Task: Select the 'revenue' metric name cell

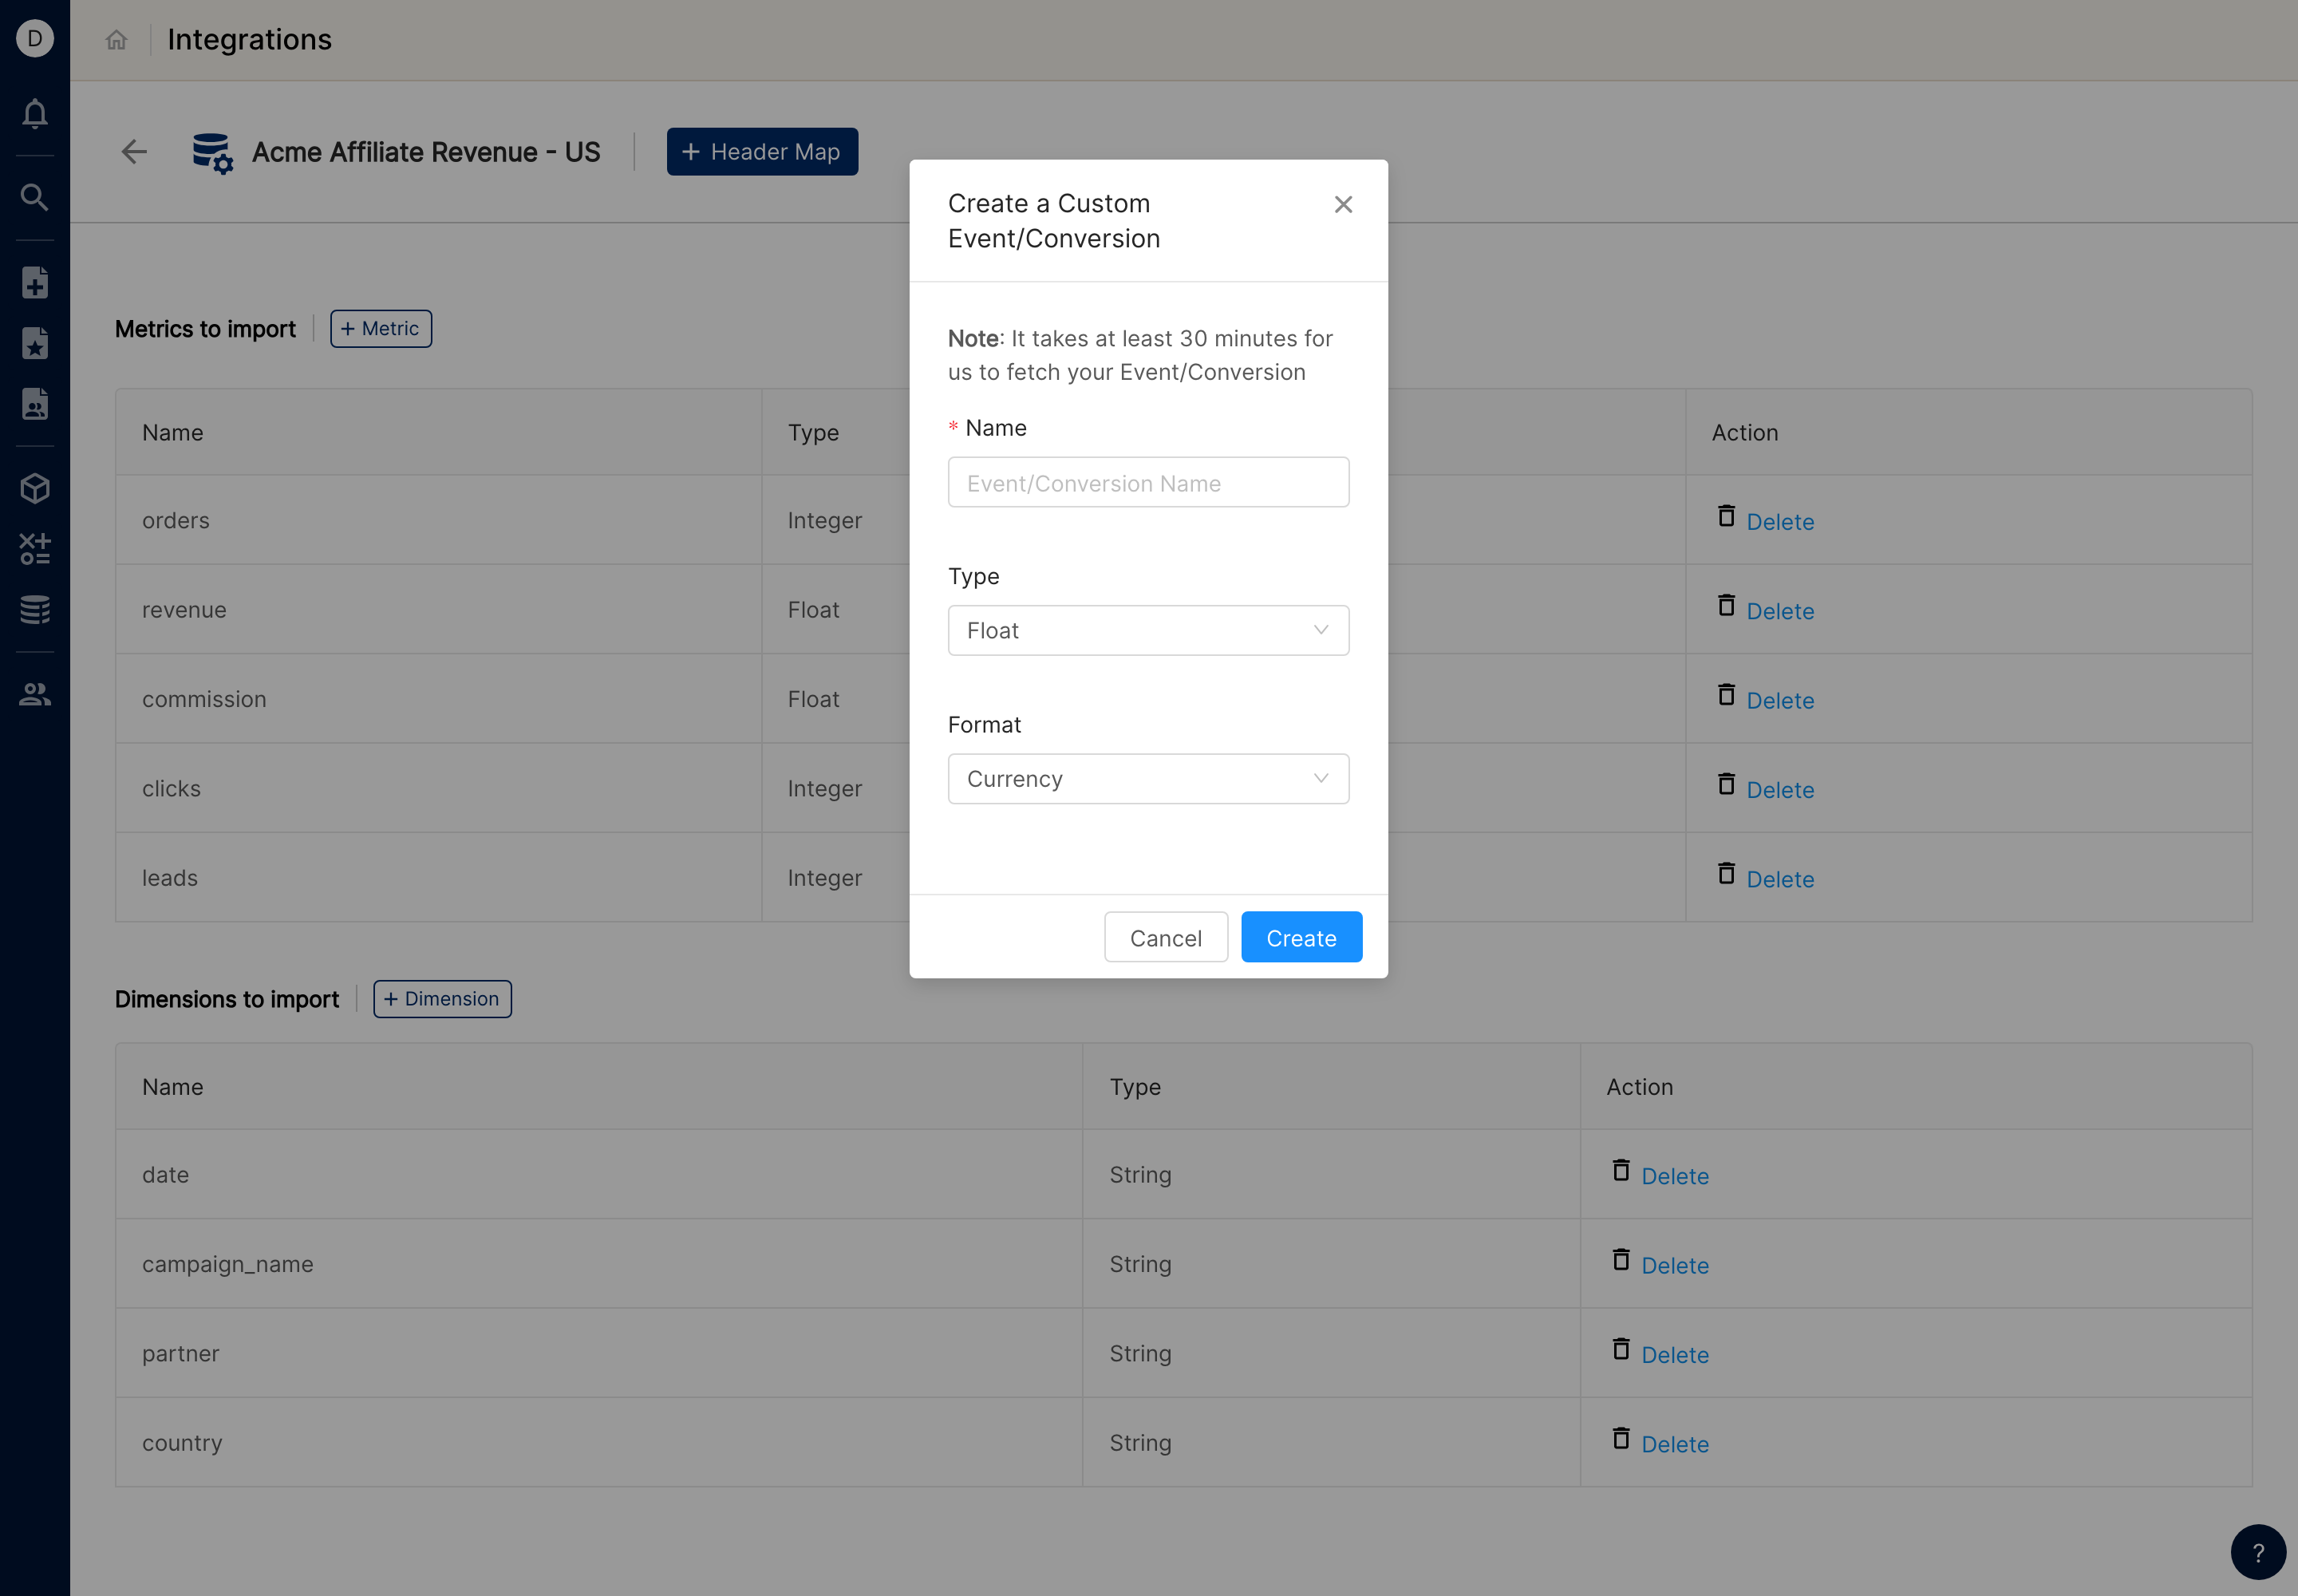Action: coord(439,609)
